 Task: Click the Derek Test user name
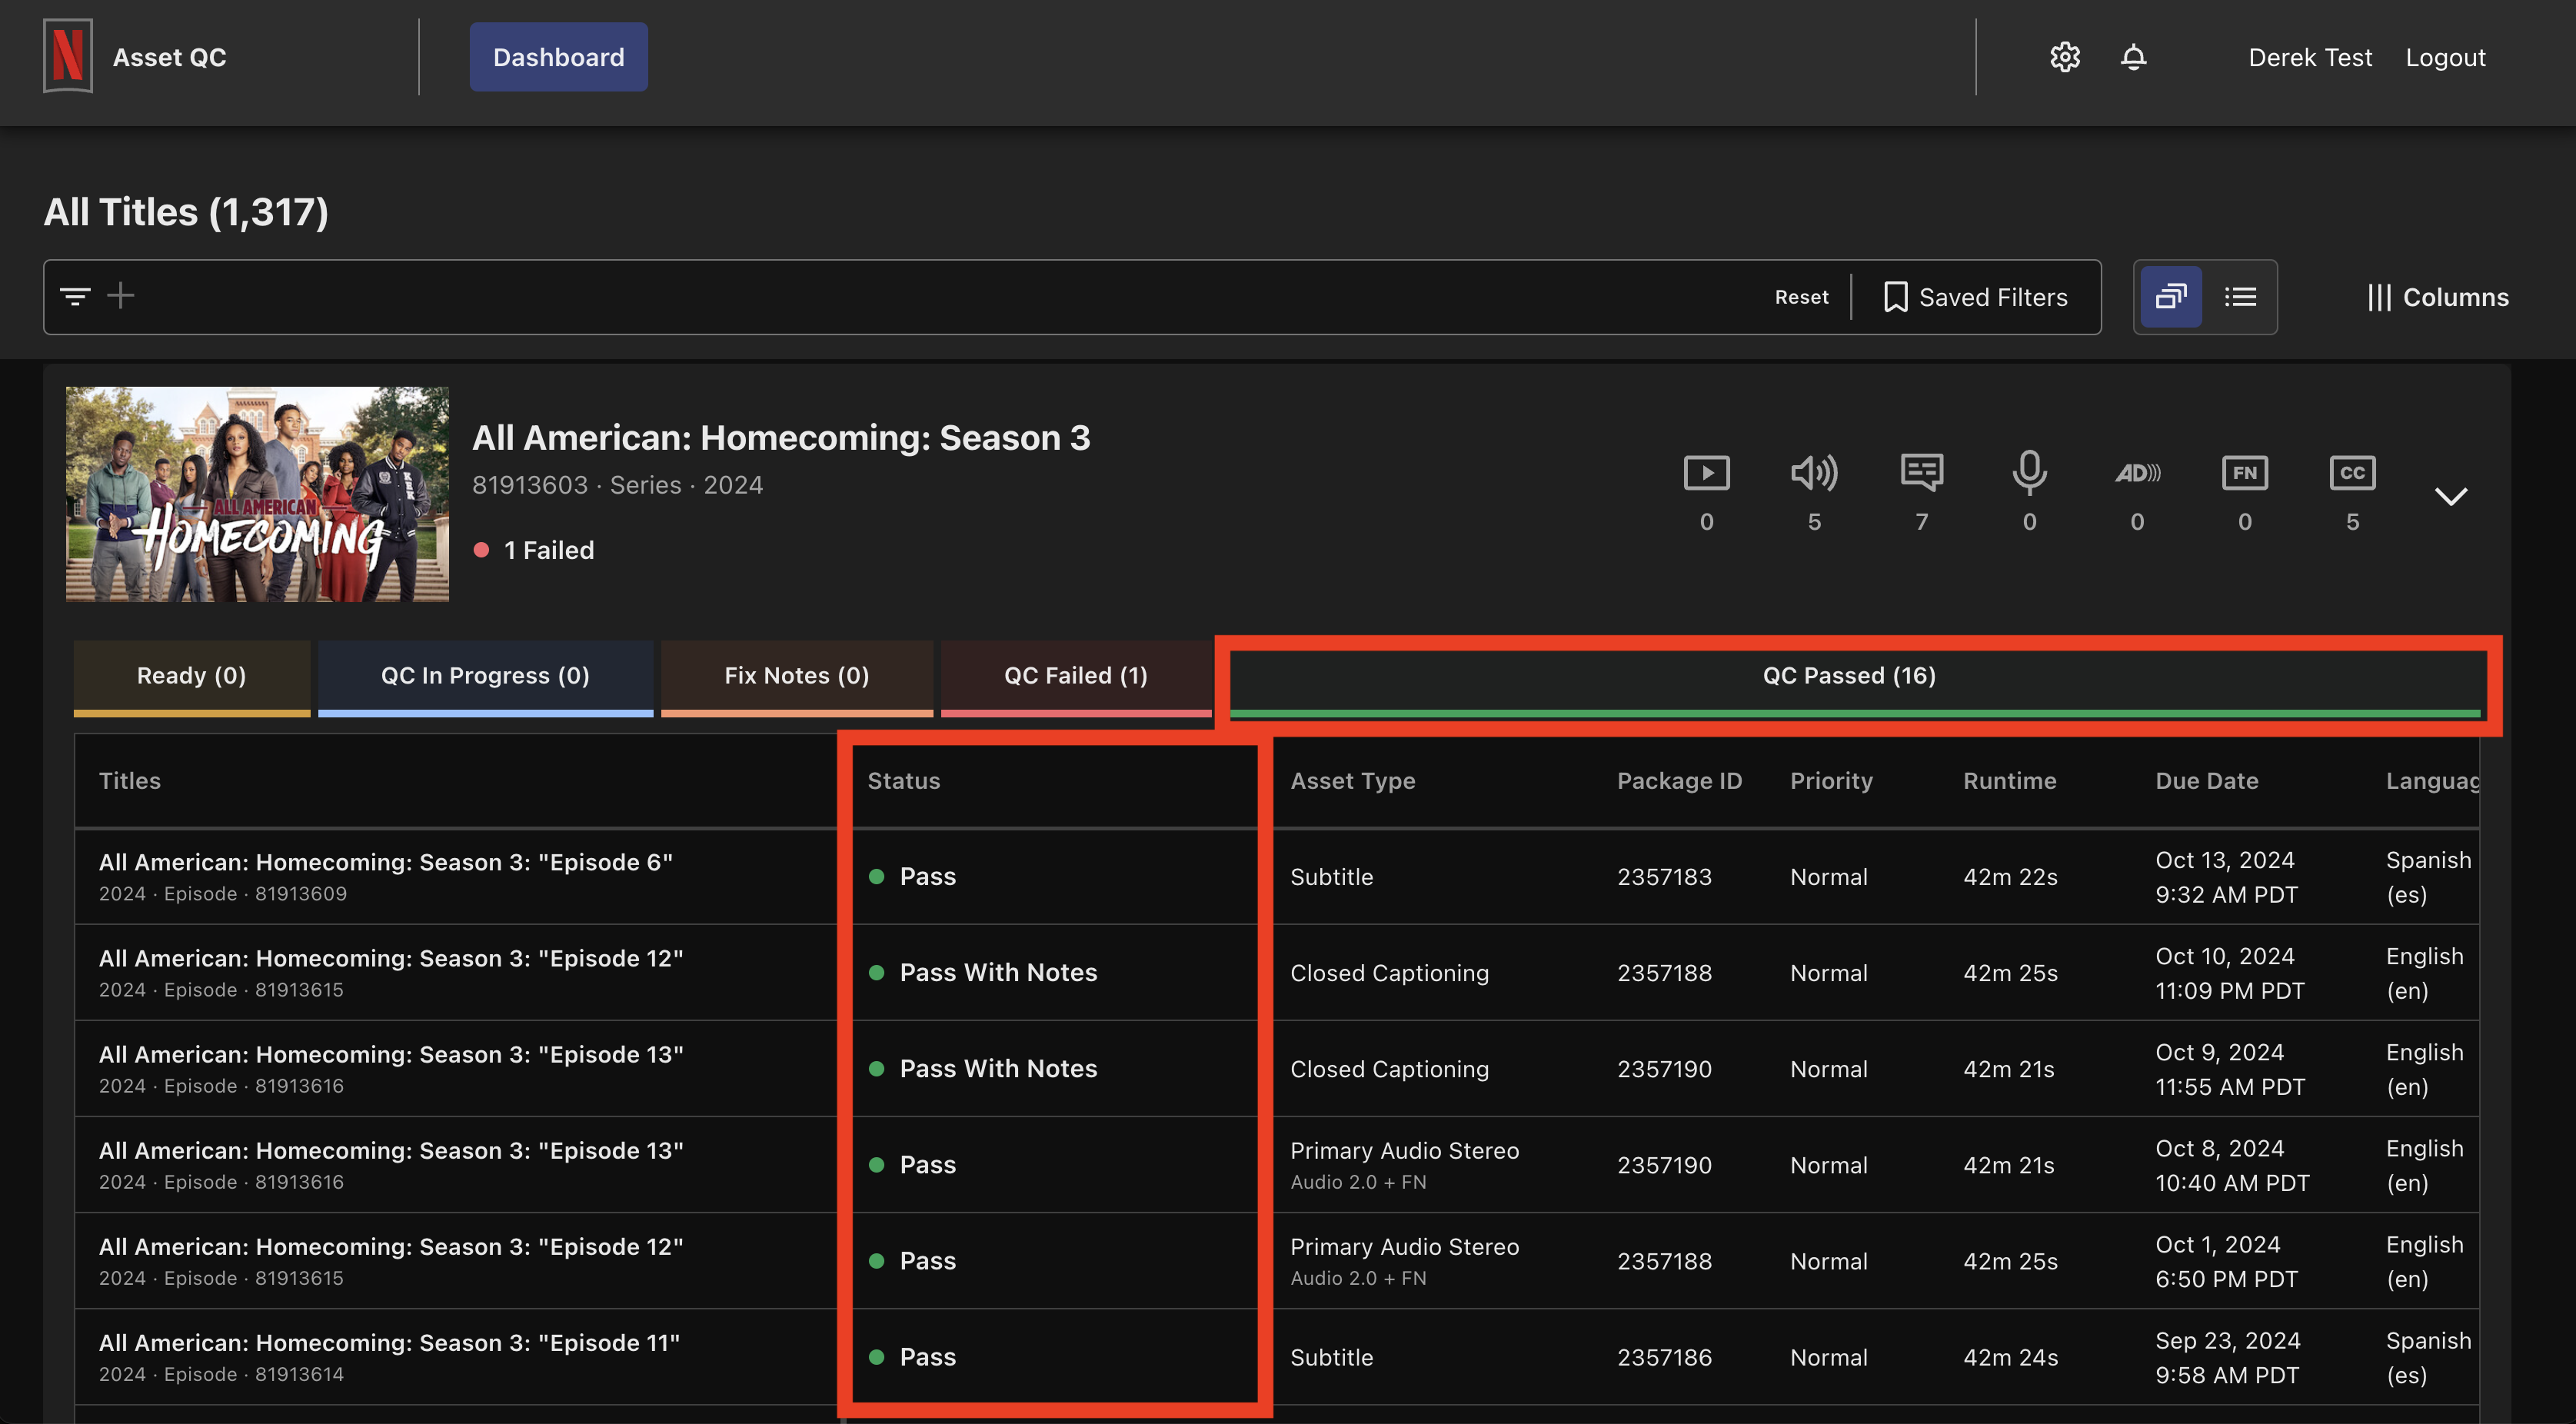tap(2310, 57)
